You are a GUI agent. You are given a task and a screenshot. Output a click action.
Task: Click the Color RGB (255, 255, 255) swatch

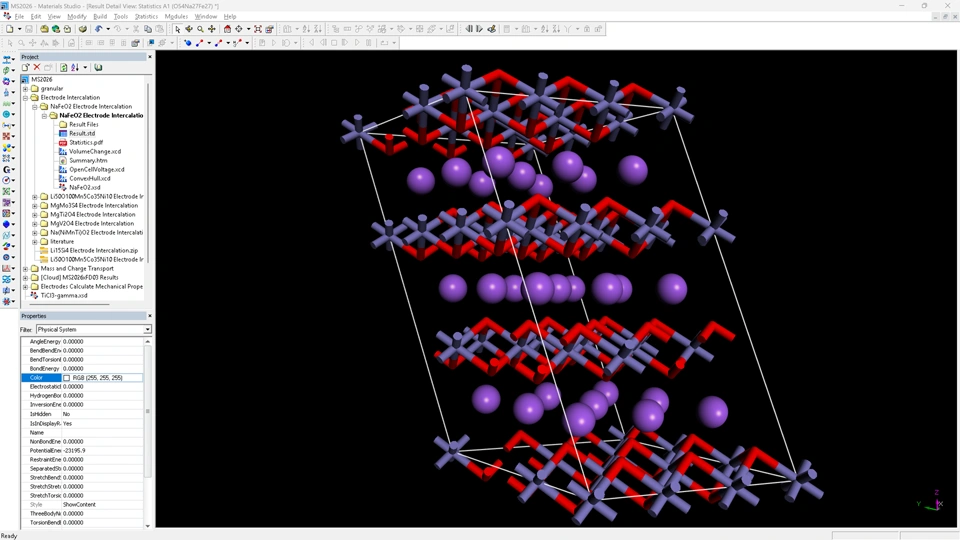click(67, 378)
